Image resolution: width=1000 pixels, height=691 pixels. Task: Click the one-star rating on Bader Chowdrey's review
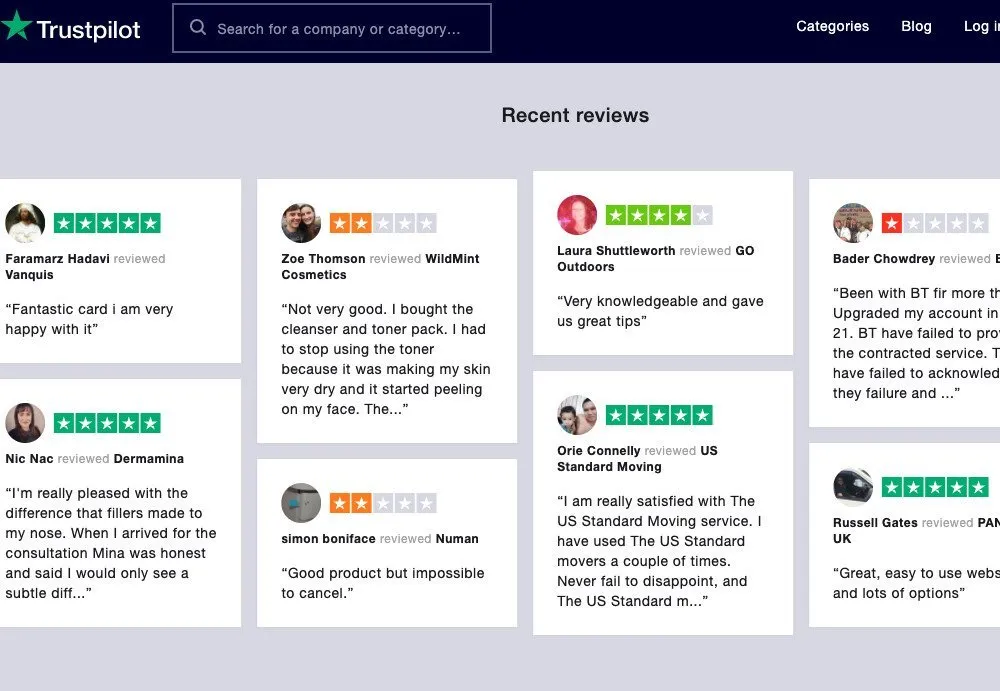tap(935, 222)
